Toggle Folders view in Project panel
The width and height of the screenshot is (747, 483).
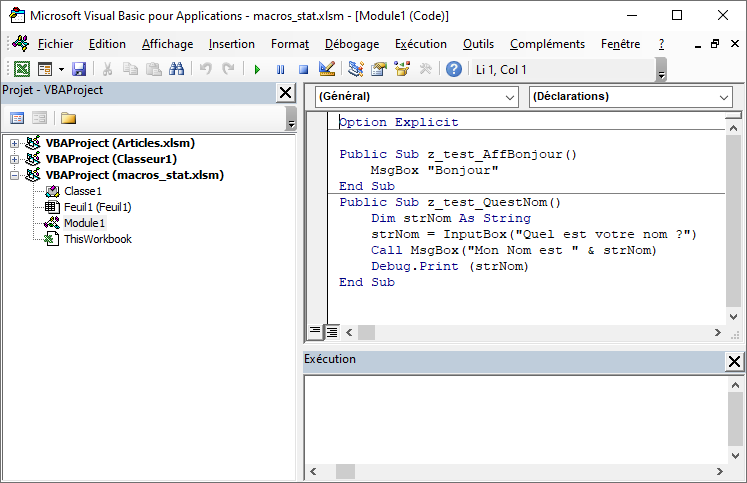[x=68, y=118]
